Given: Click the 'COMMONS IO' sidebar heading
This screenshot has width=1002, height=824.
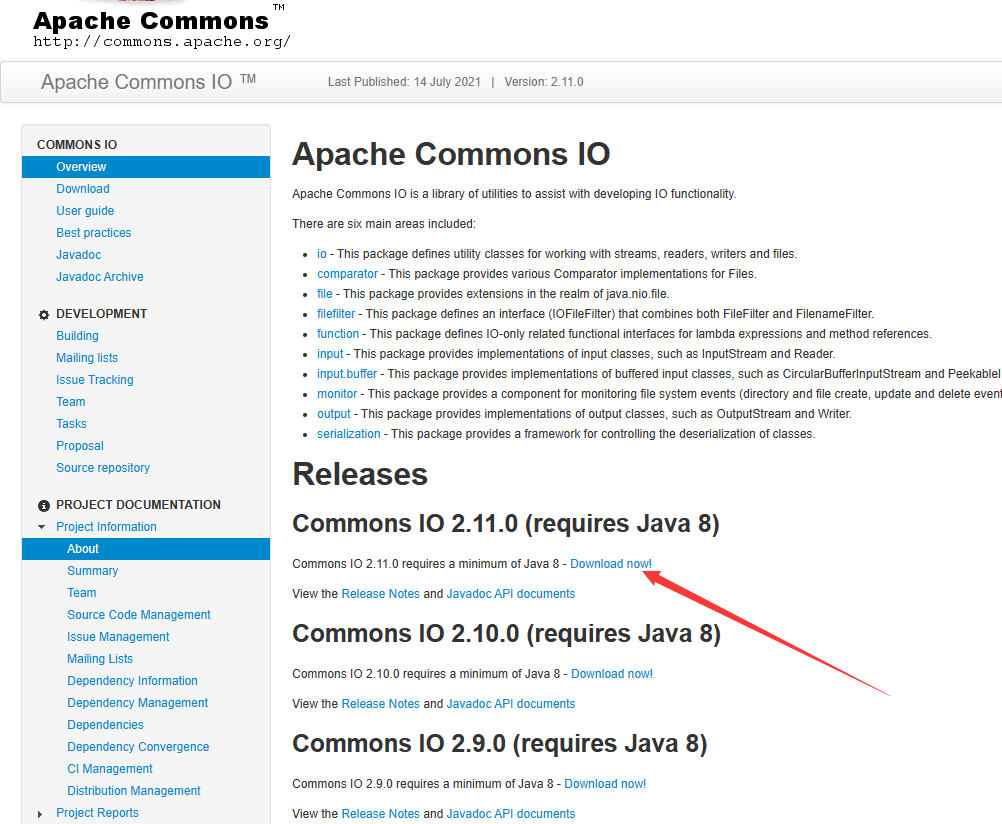Looking at the screenshot, I should coord(77,144).
